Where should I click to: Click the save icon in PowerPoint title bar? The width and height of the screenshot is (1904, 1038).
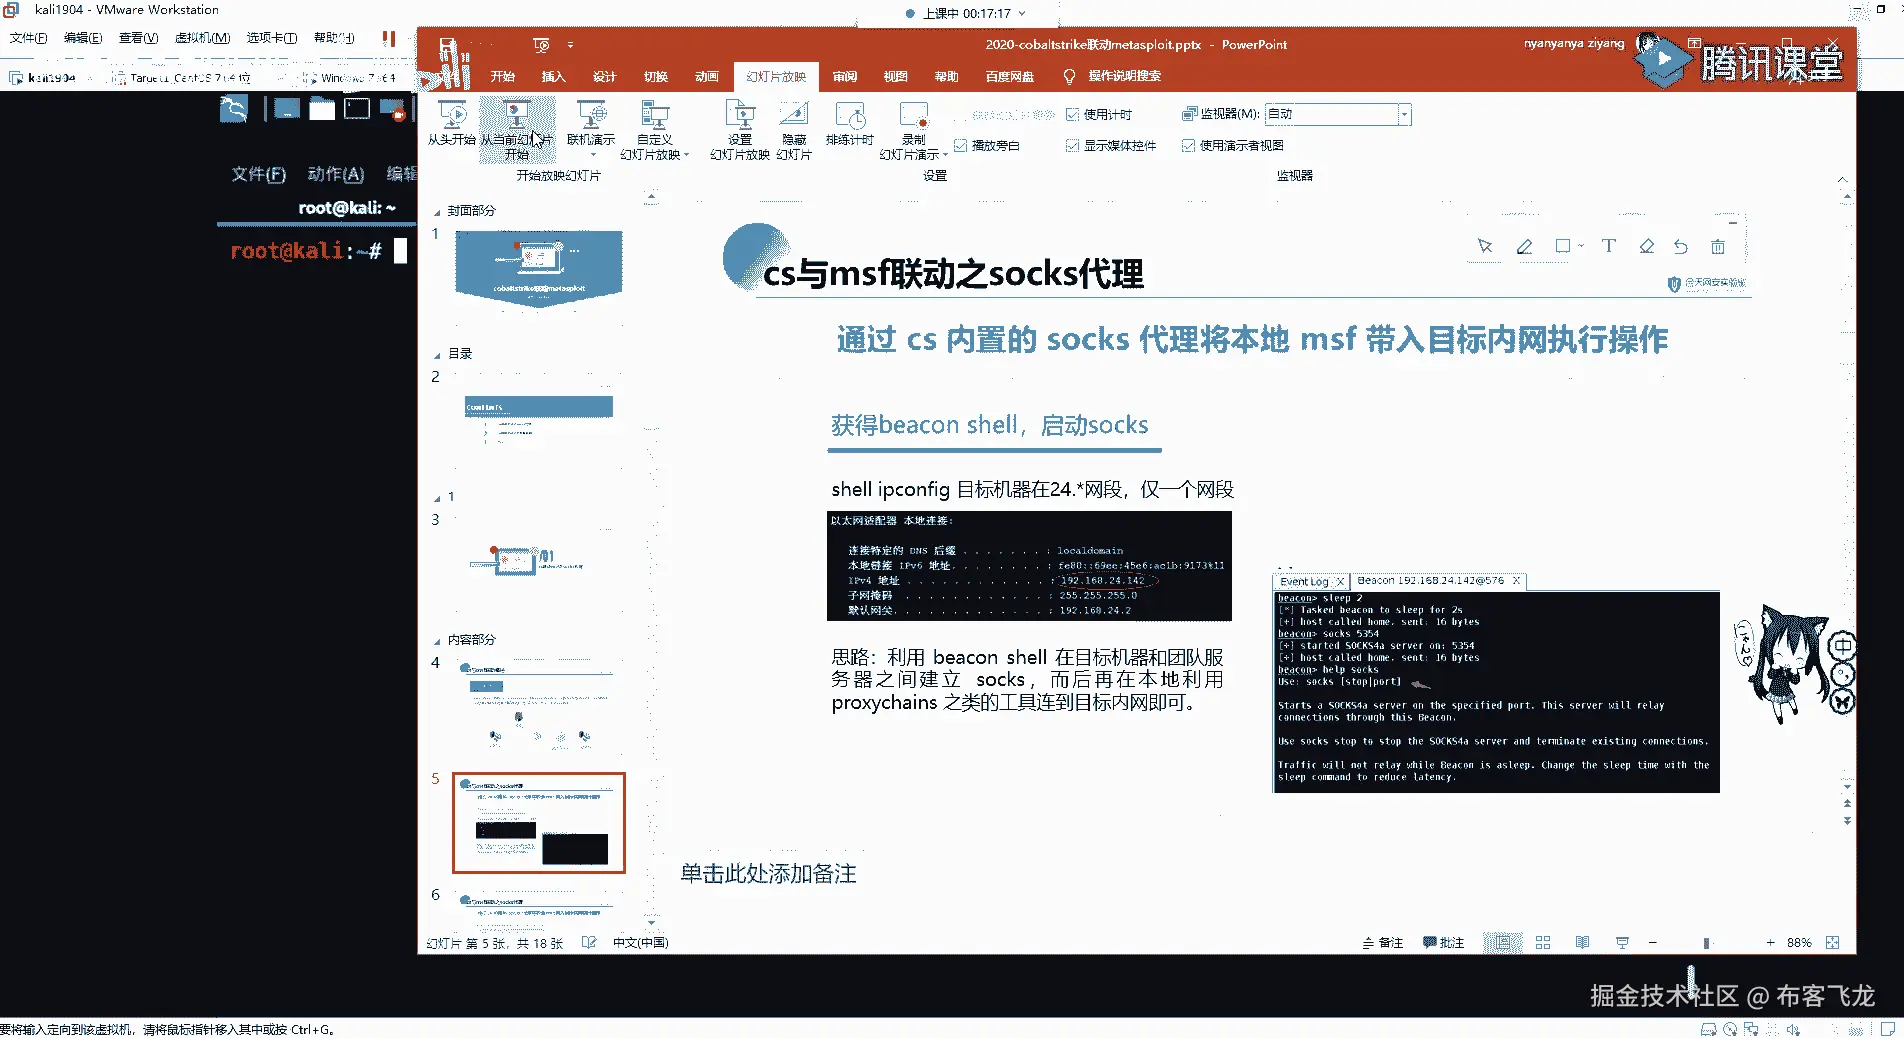tap(448, 45)
